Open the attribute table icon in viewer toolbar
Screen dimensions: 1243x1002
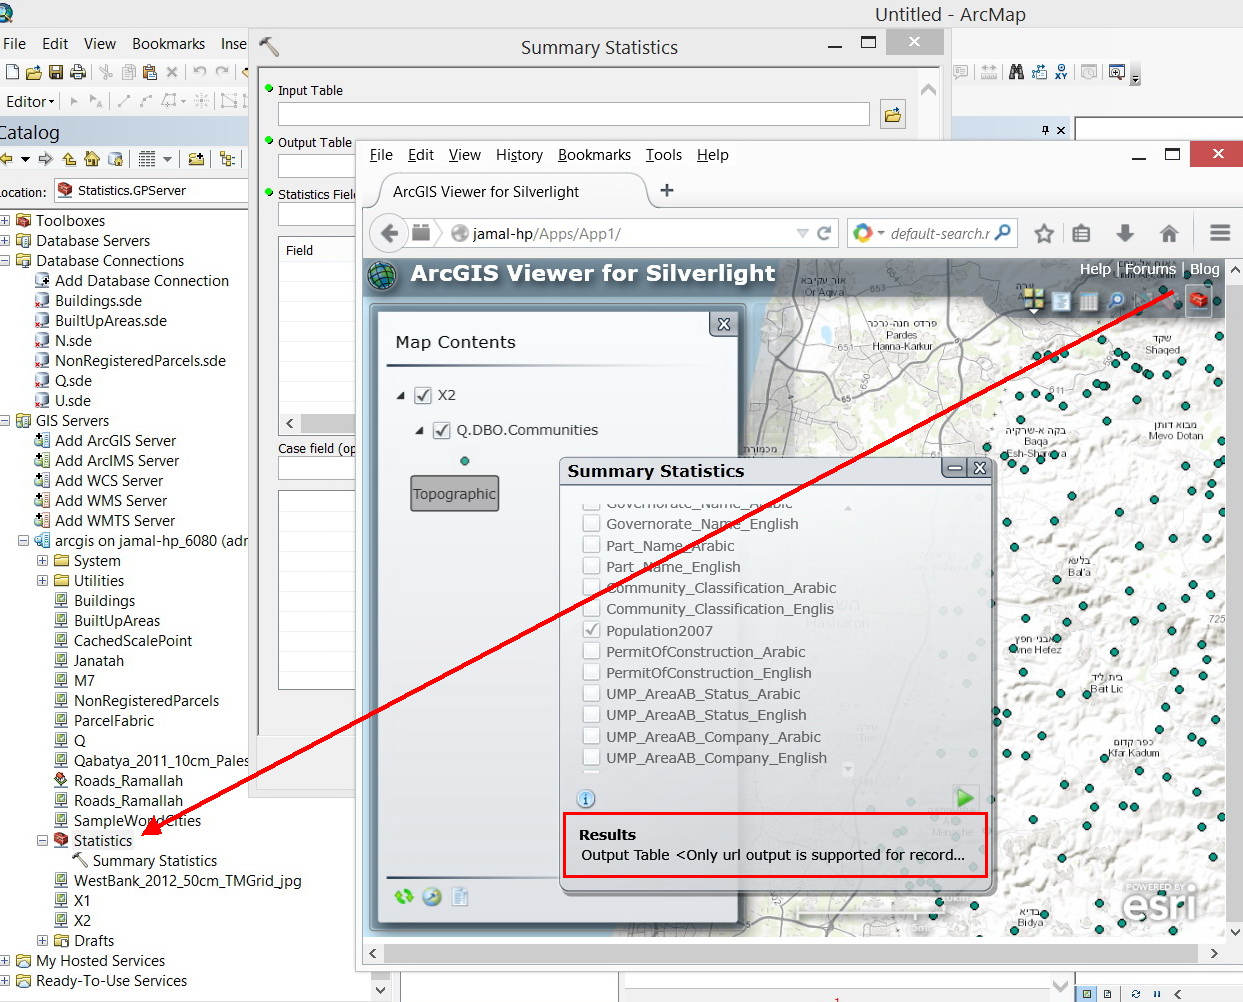click(1089, 300)
